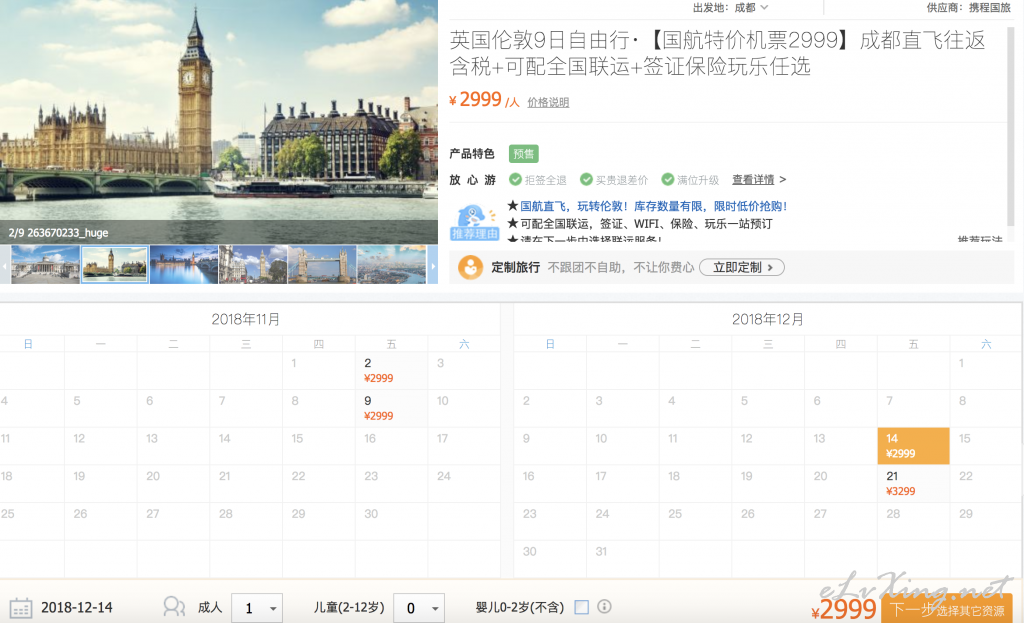Viewport: 1024px width, 623px height.
Task: Click the green check beside 买贵退差价
Action: pos(586,180)
